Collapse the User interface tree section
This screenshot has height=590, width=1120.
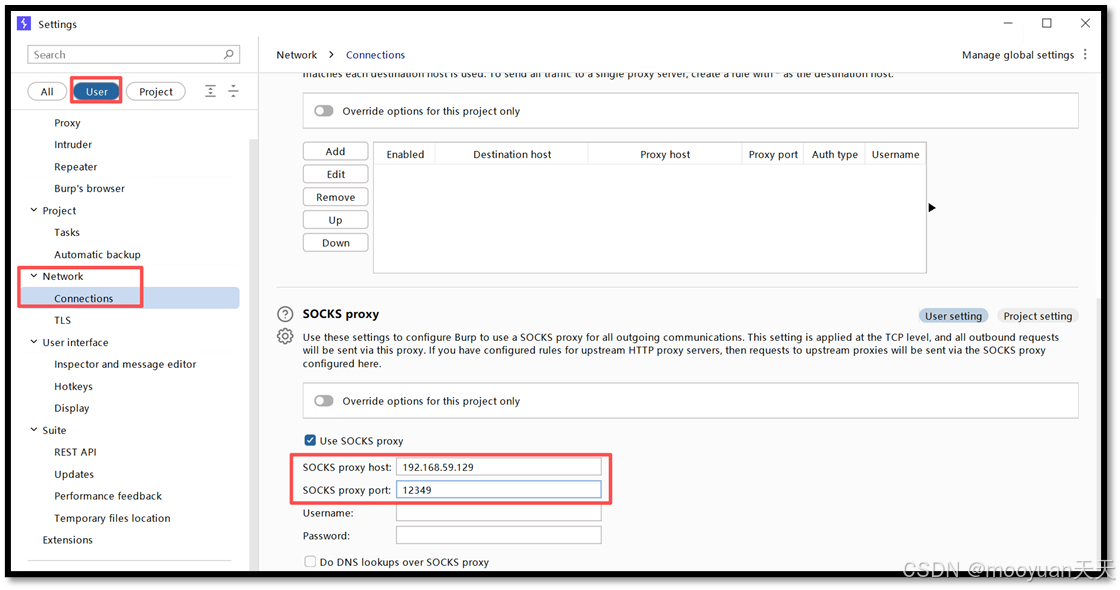pos(34,342)
